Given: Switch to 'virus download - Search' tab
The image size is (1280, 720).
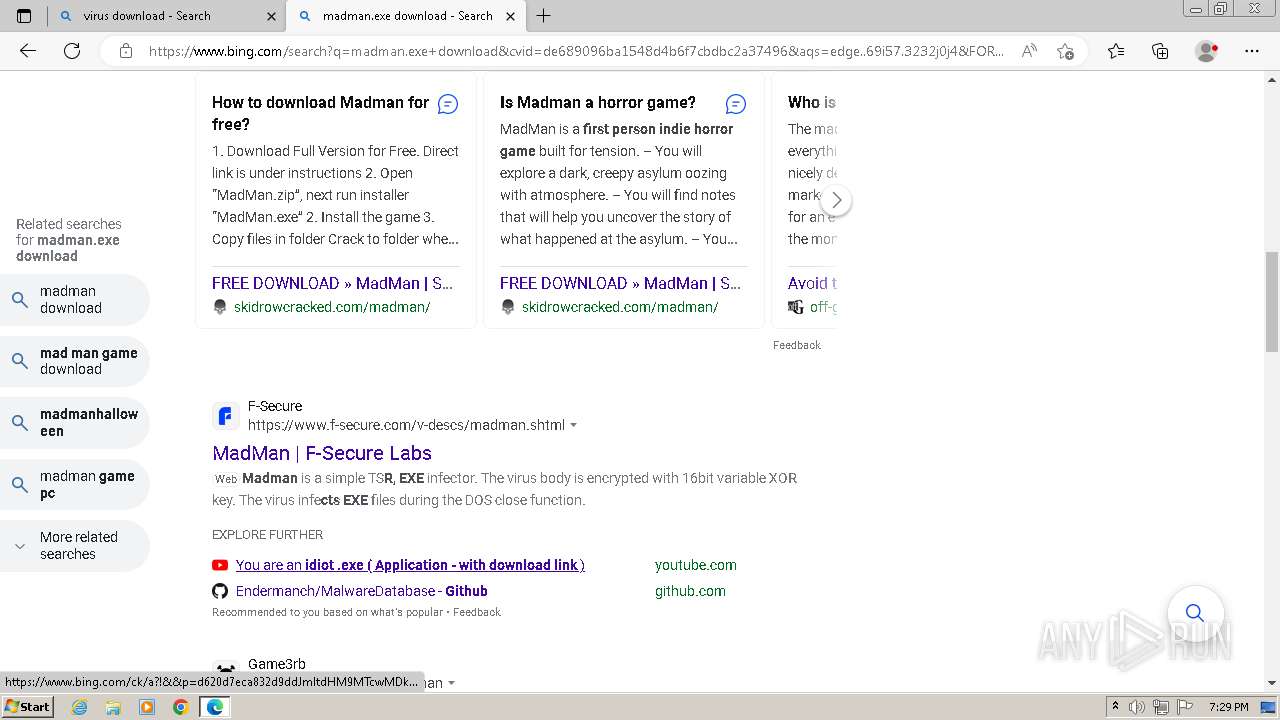Looking at the screenshot, I should 167,16.
